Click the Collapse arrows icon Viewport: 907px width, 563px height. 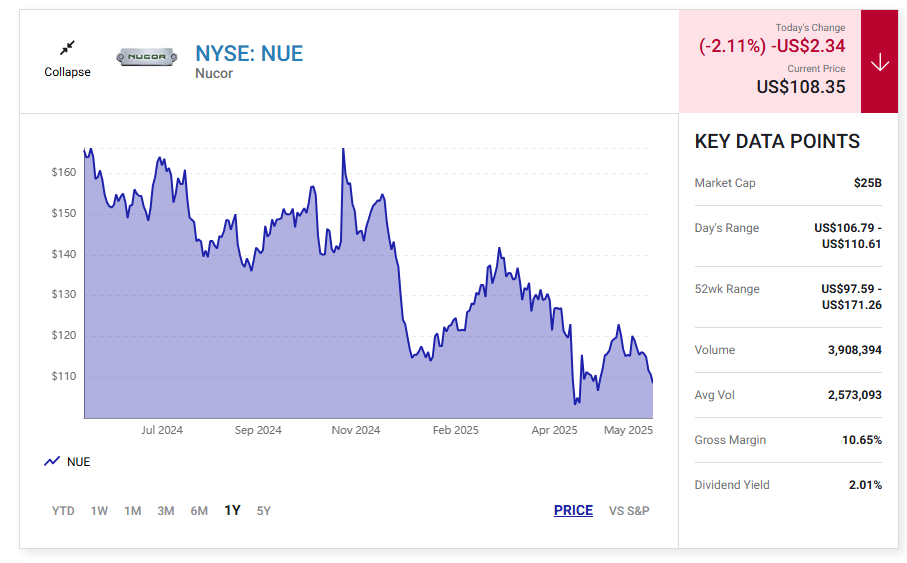[68, 47]
